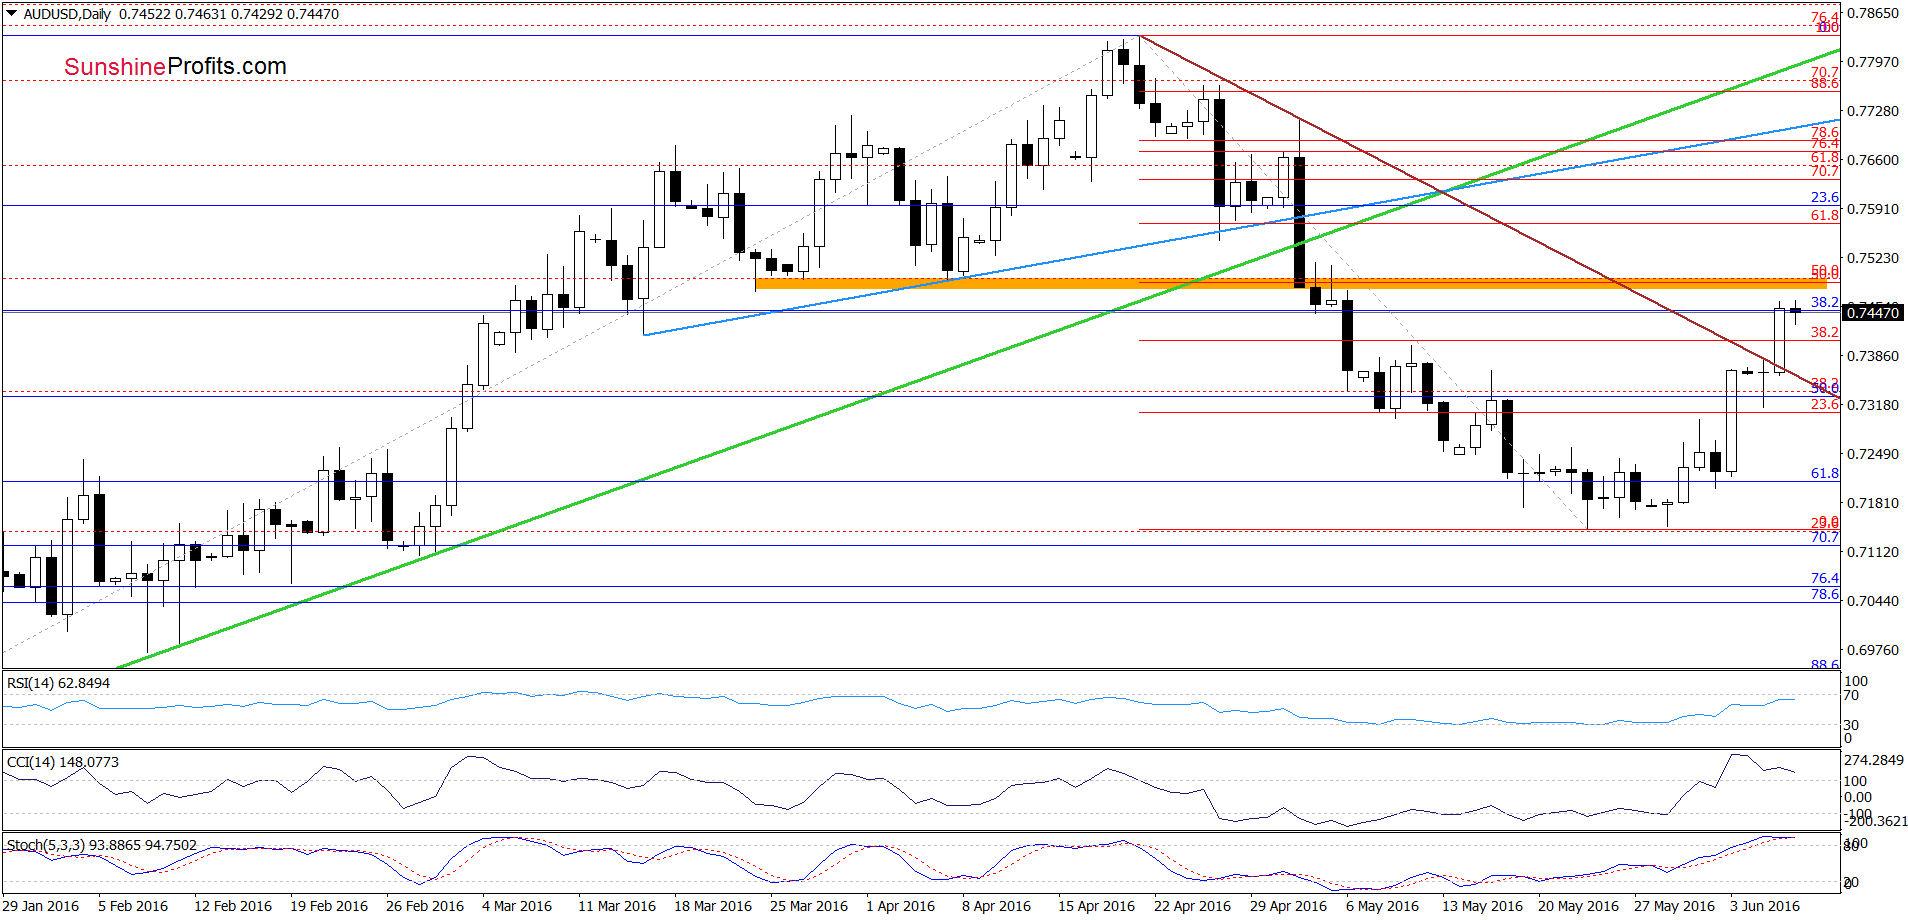This screenshot has height=920, width=1908.
Task: Click the 5 Feb 2016 date label
Action: pyautogui.click(x=133, y=906)
